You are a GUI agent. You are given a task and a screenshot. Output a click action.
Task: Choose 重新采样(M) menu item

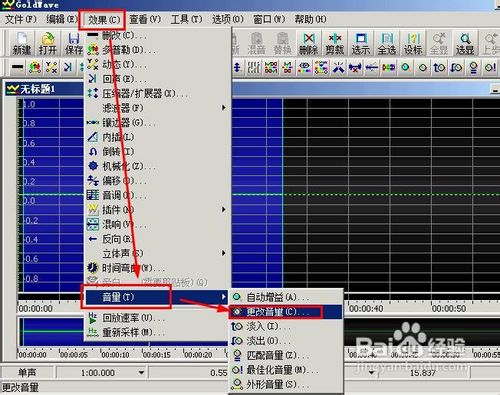[x=157, y=332]
